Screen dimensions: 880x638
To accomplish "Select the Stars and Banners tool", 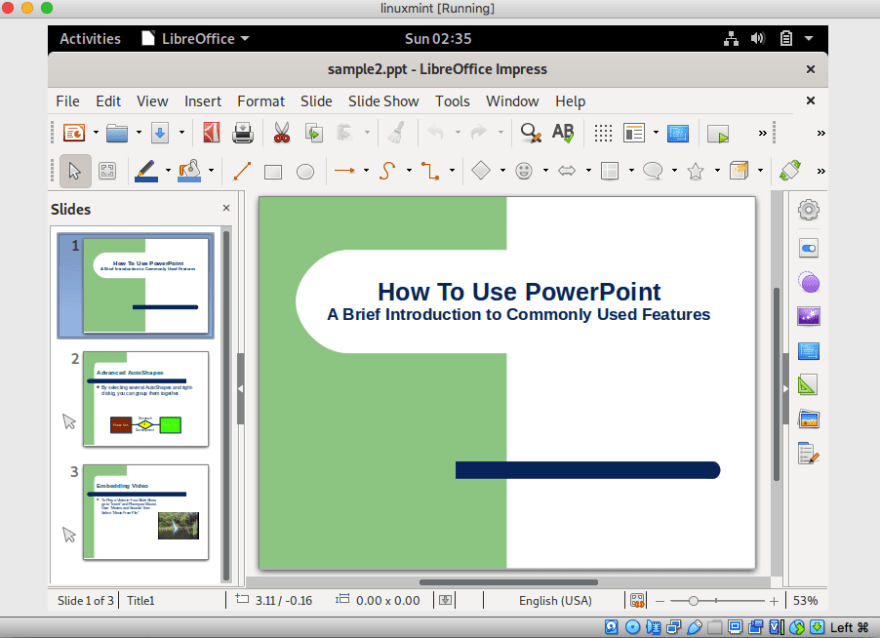I will pos(695,171).
